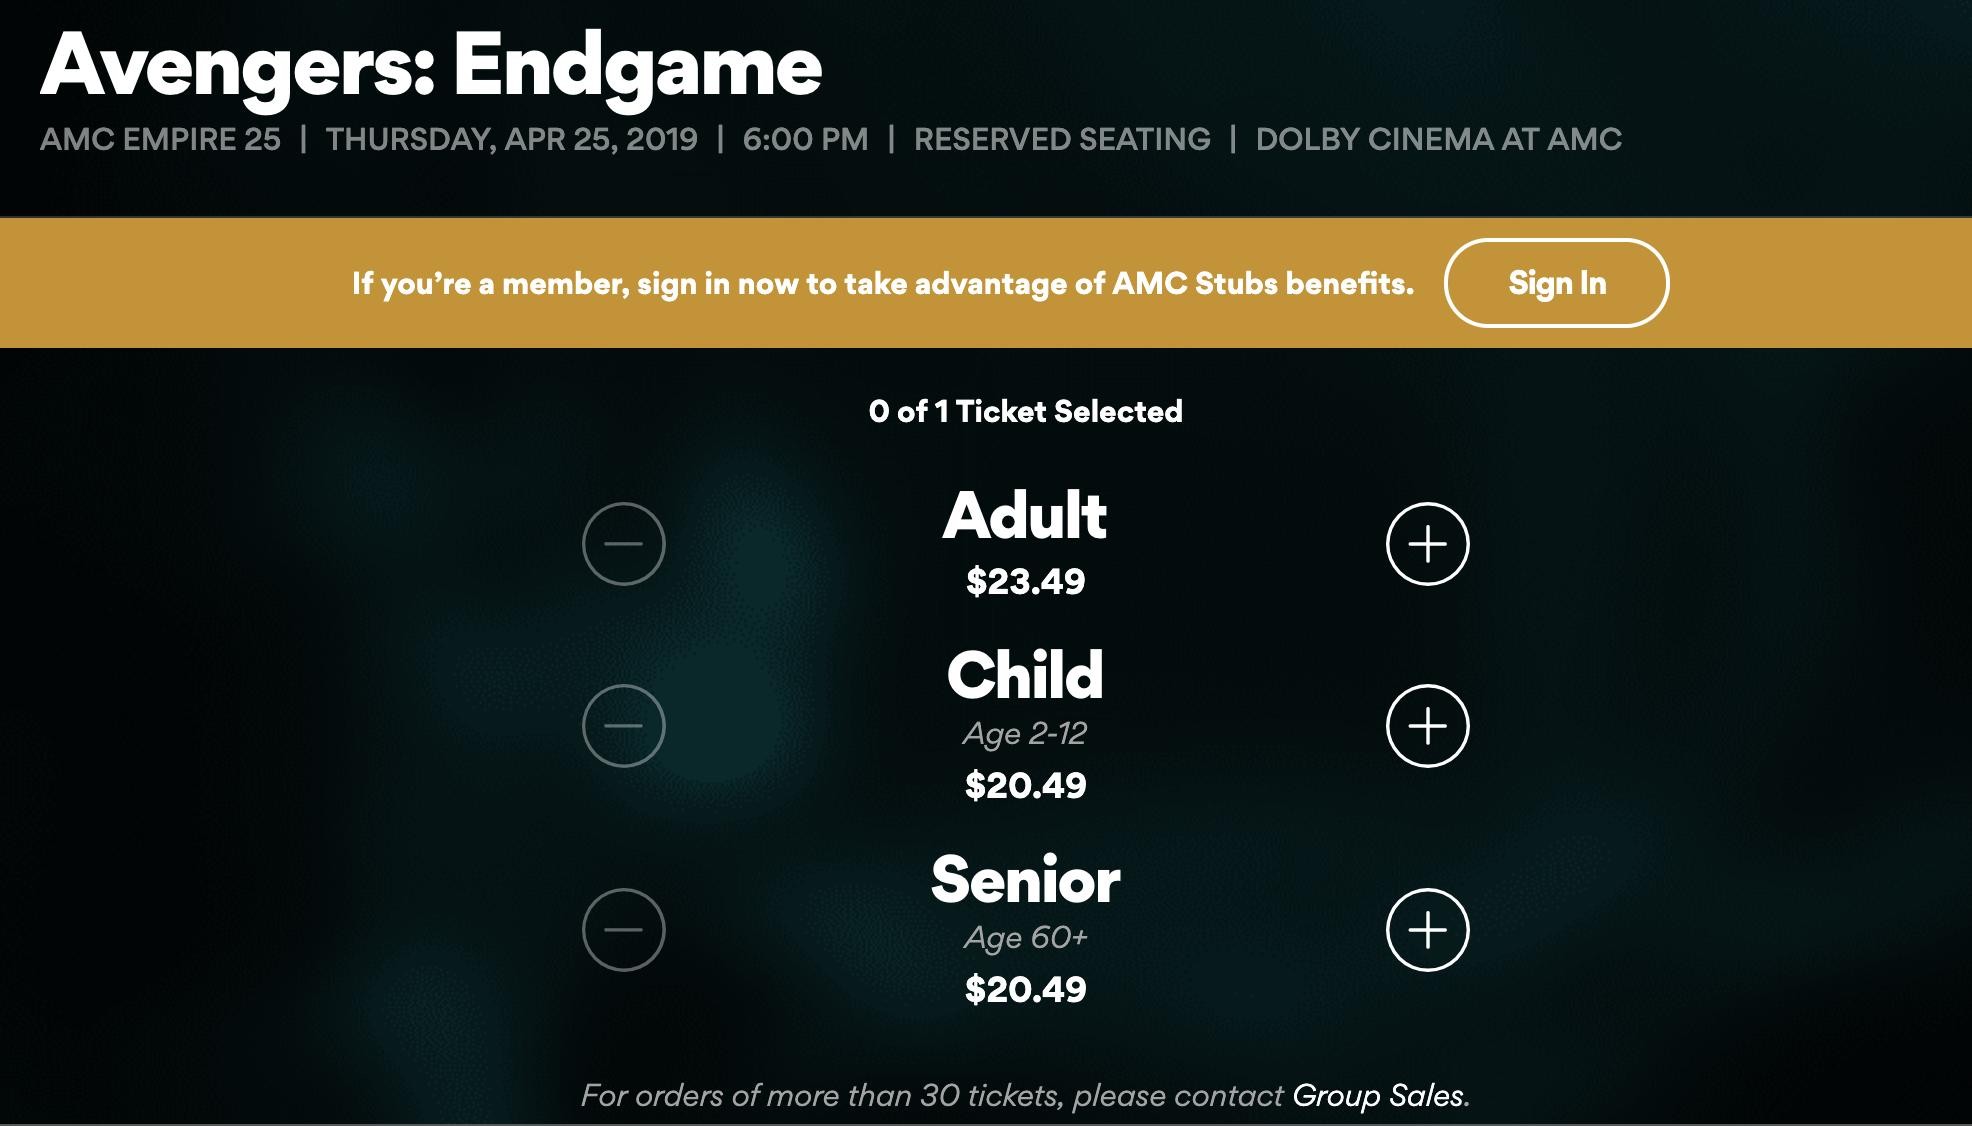The height and width of the screenshot is (1126, 1972).
Task: Increase Child ticket count with plus icon
Action: pos(1427,726)
